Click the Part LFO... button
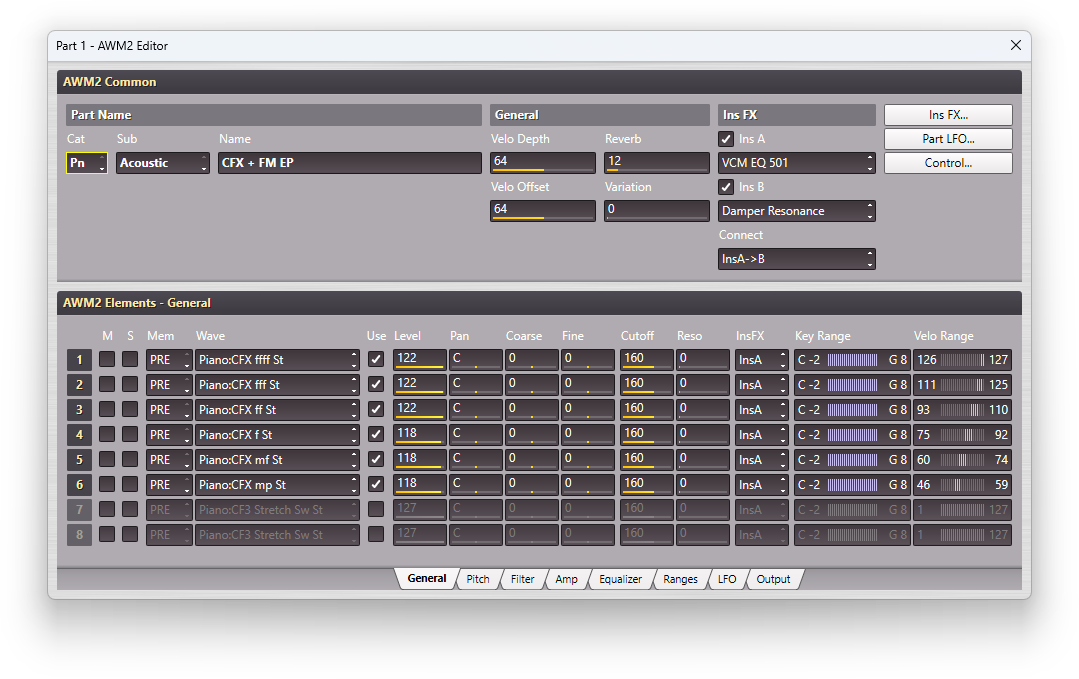The width and height of the screenshot is (1079, 679). click(948, 139)
